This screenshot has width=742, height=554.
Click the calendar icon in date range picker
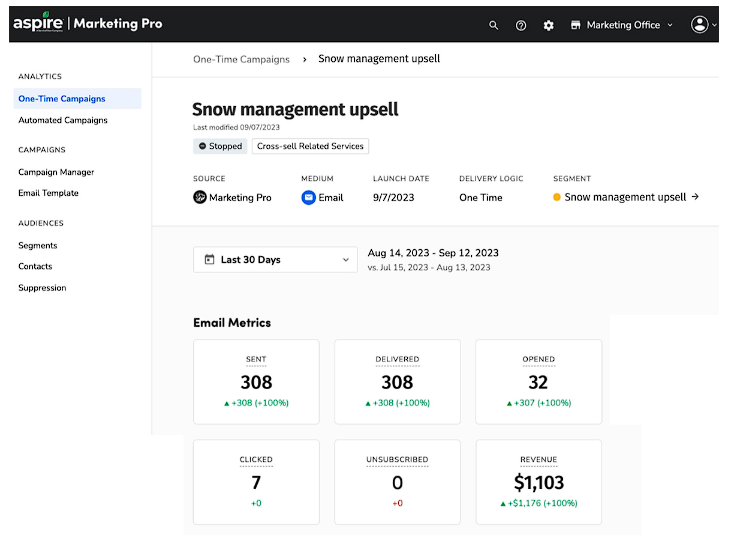click(209, 259)
